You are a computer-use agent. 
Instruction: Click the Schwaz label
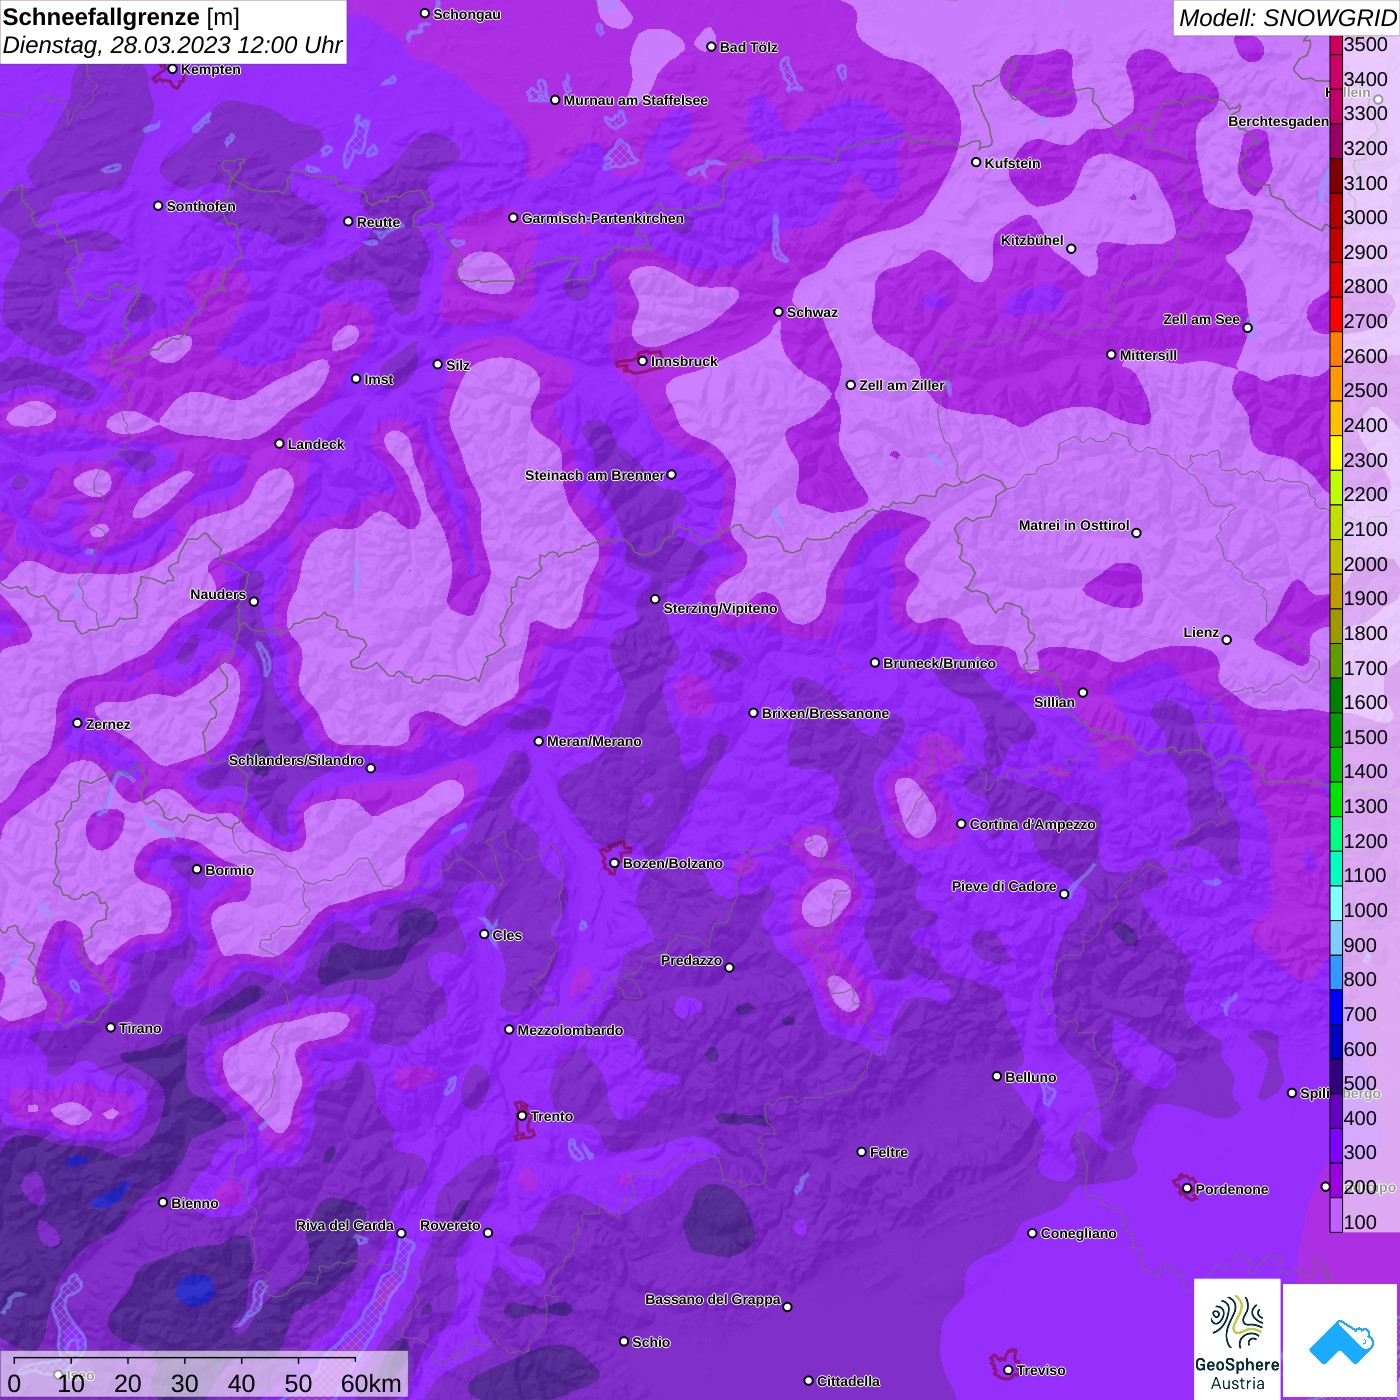(x=813, y=312)
